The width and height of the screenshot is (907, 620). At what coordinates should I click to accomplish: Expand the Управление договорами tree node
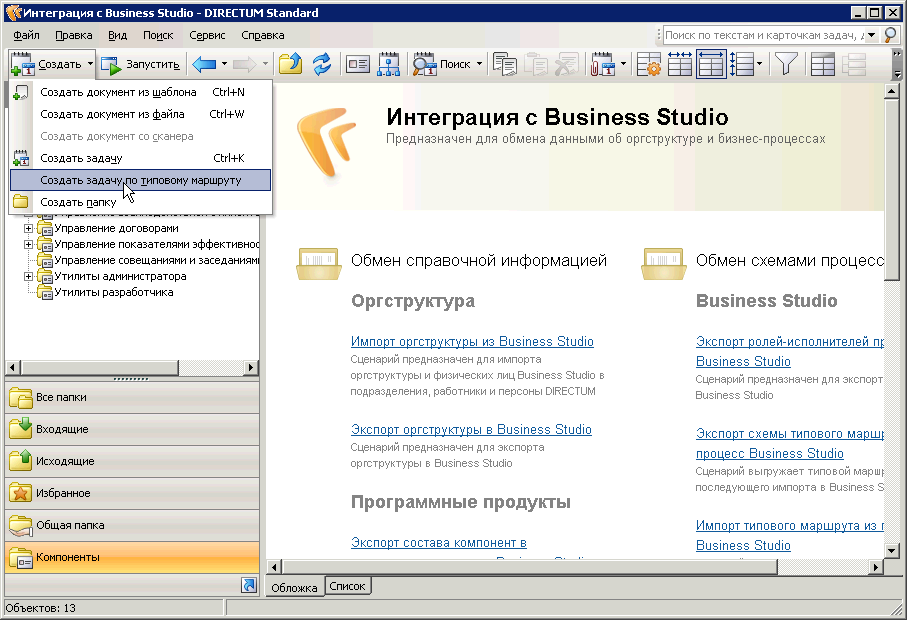coord(28,228)
